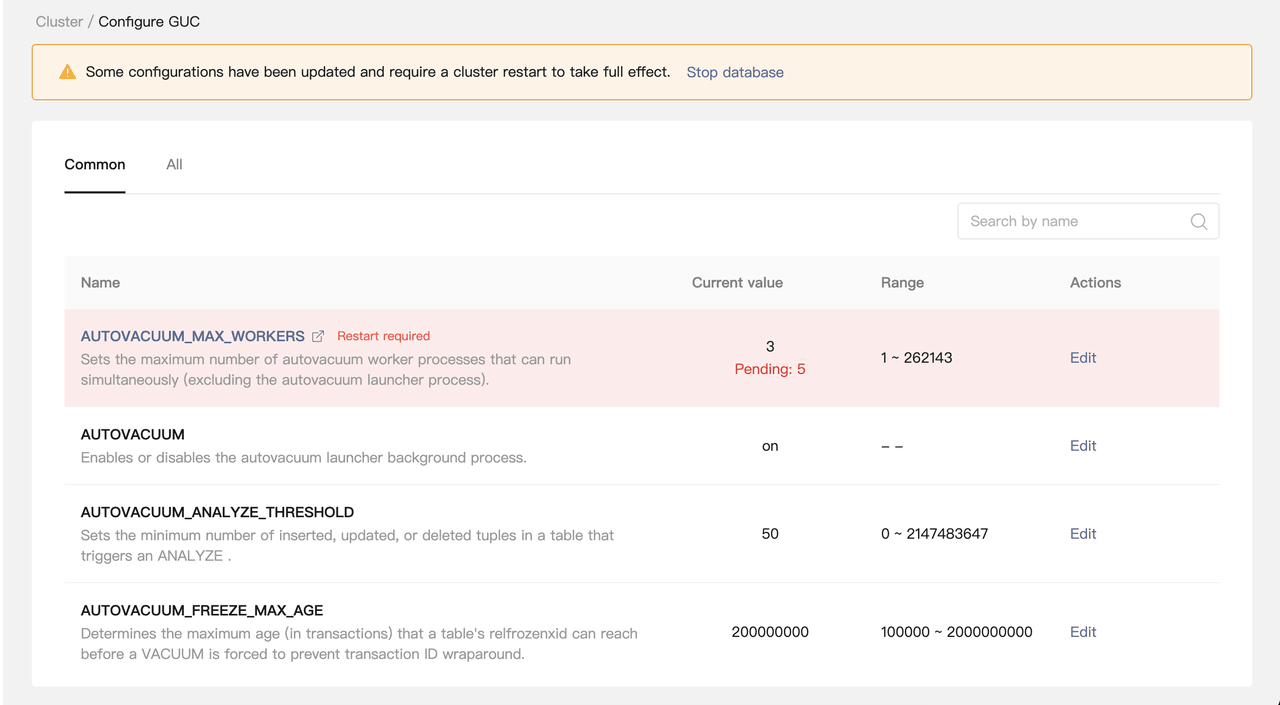Edit the AUTOVACUUM_MAX_WORKERS parameter
This screenshot has width=1280, height=705.
click(1083, 358)
